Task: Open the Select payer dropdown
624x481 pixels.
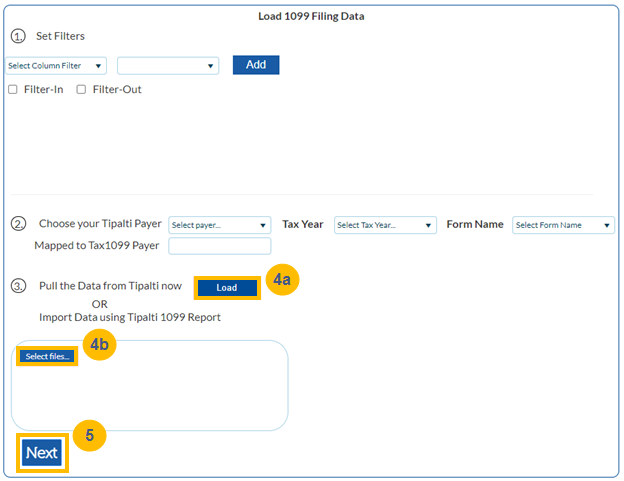Action: point(220,225)
